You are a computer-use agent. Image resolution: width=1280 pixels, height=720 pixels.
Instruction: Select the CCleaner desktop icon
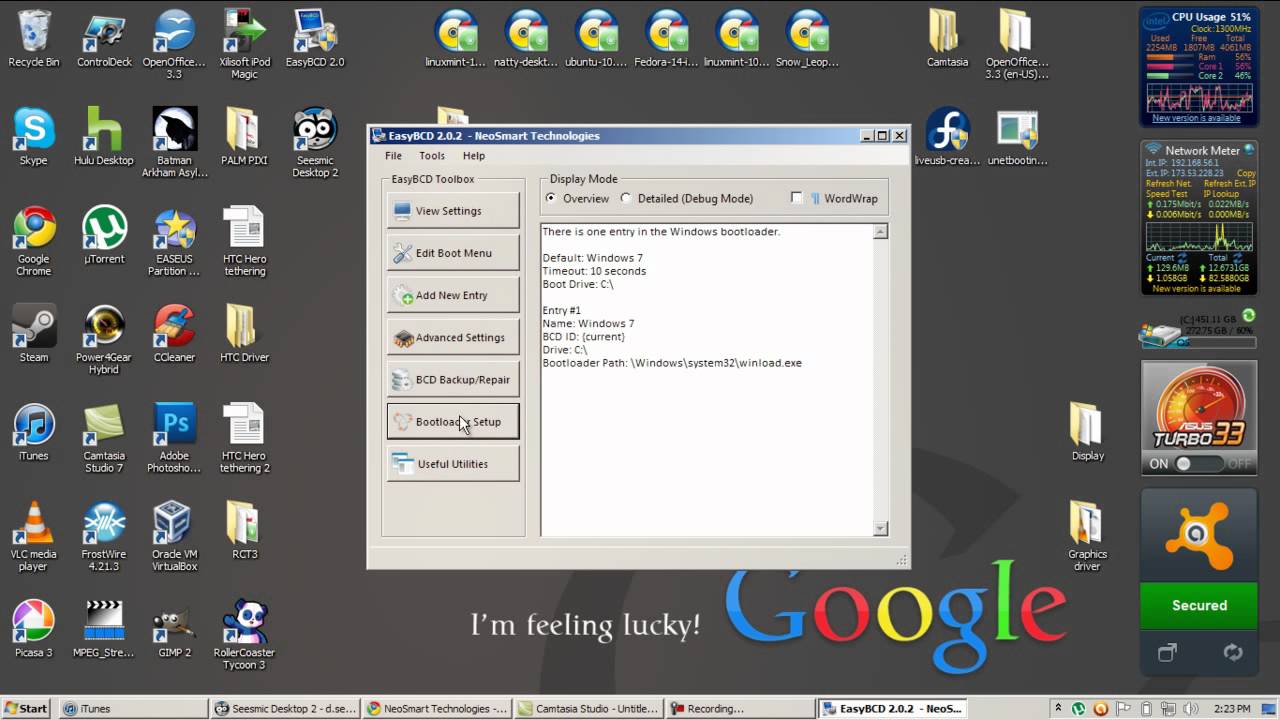click(x=174, y=332)
